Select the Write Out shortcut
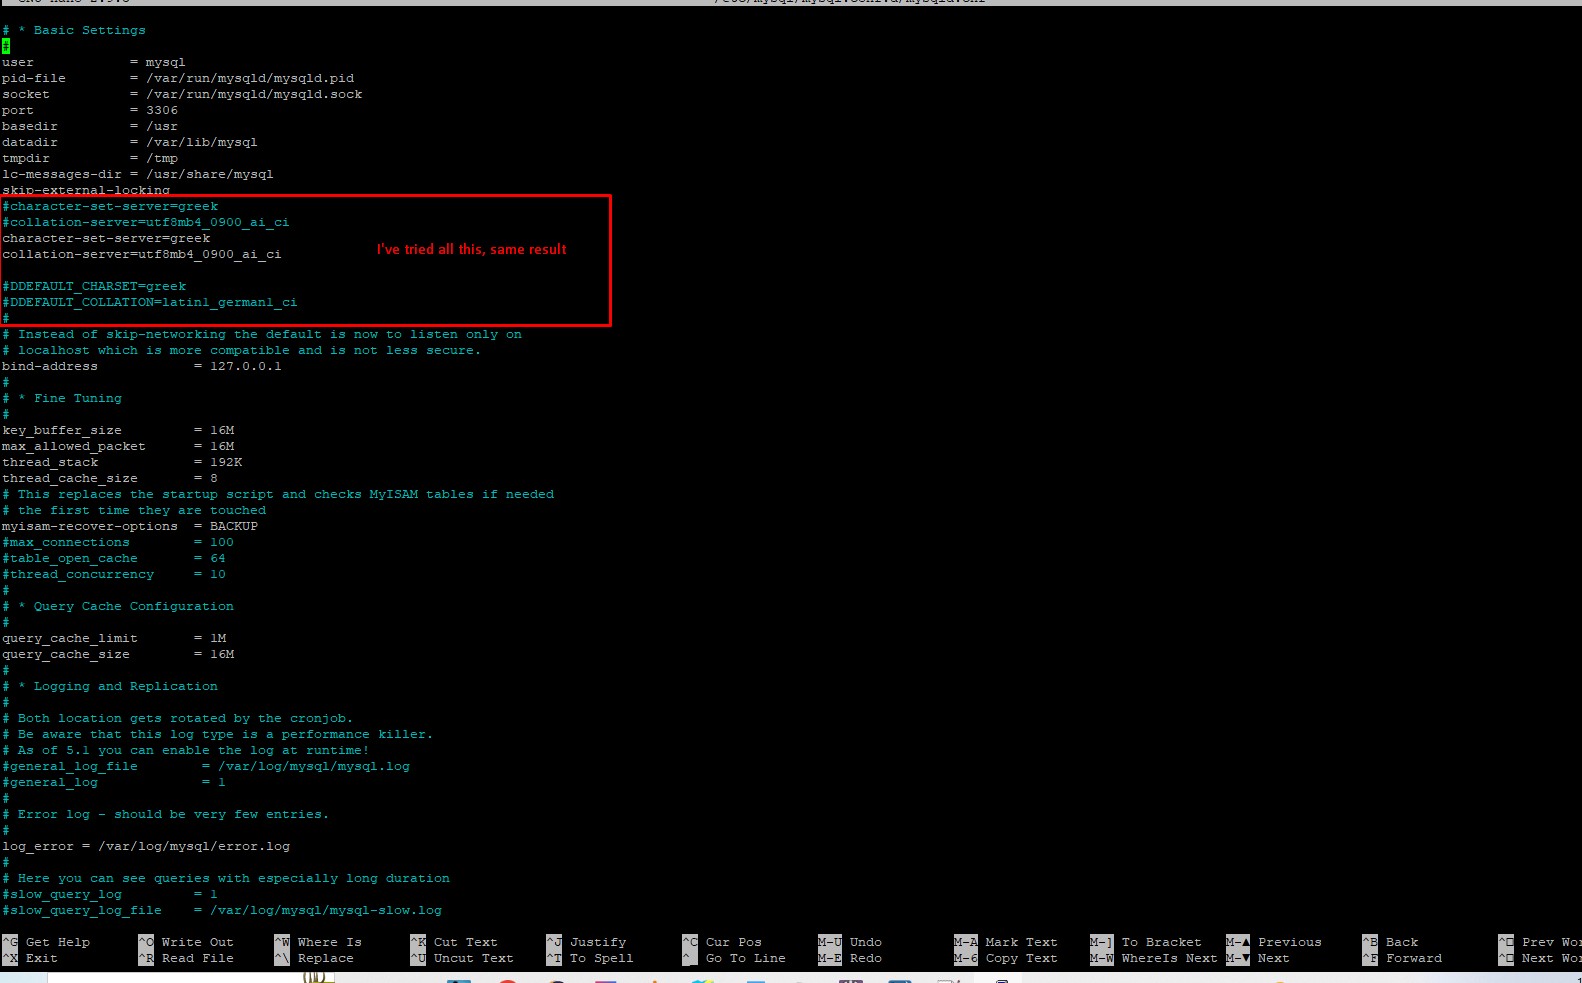The image size is (1582, 983). pyautogui.click(x=196, y=942)
